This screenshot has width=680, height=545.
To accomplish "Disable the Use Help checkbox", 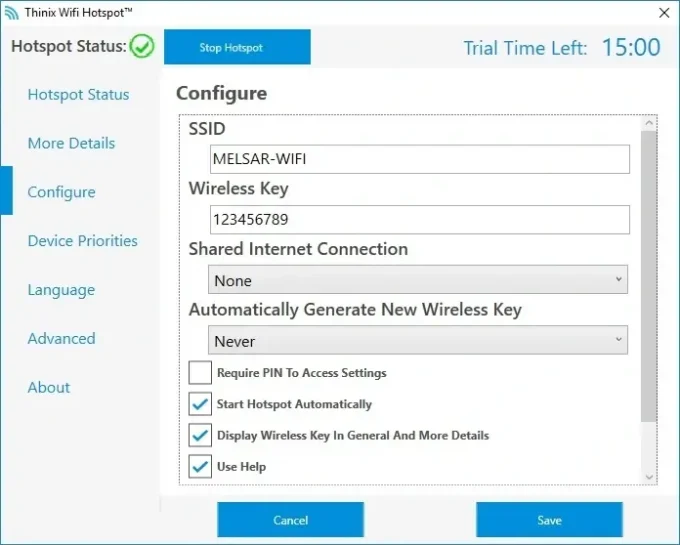I will click(200, 466).
